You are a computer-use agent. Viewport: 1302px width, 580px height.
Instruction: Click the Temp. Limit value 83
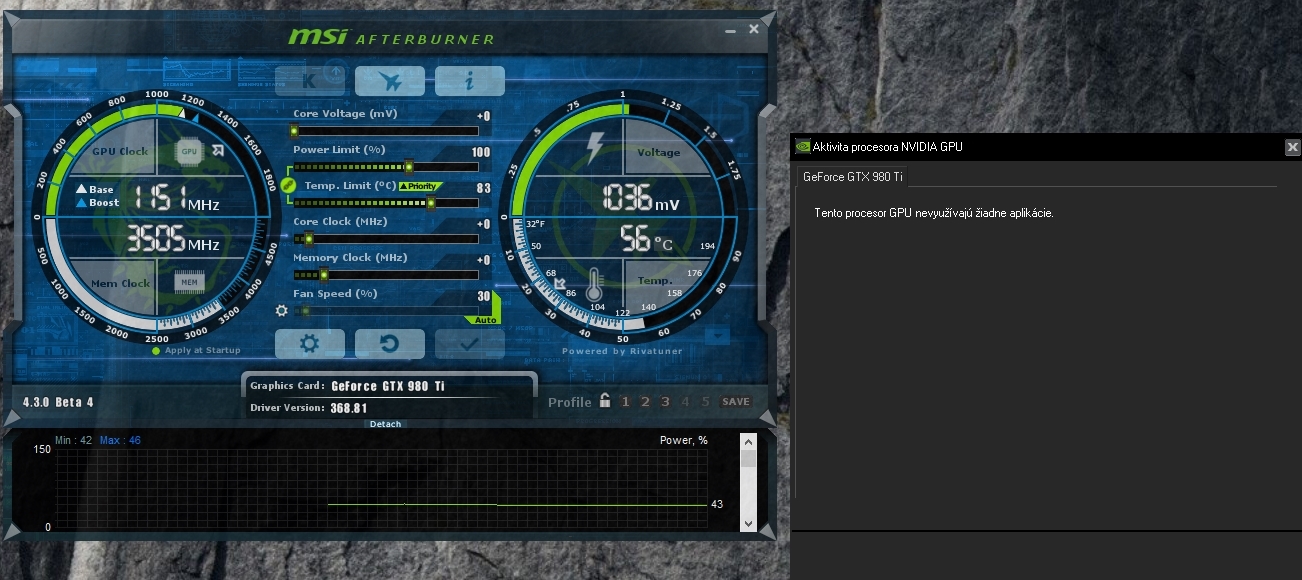484,188
